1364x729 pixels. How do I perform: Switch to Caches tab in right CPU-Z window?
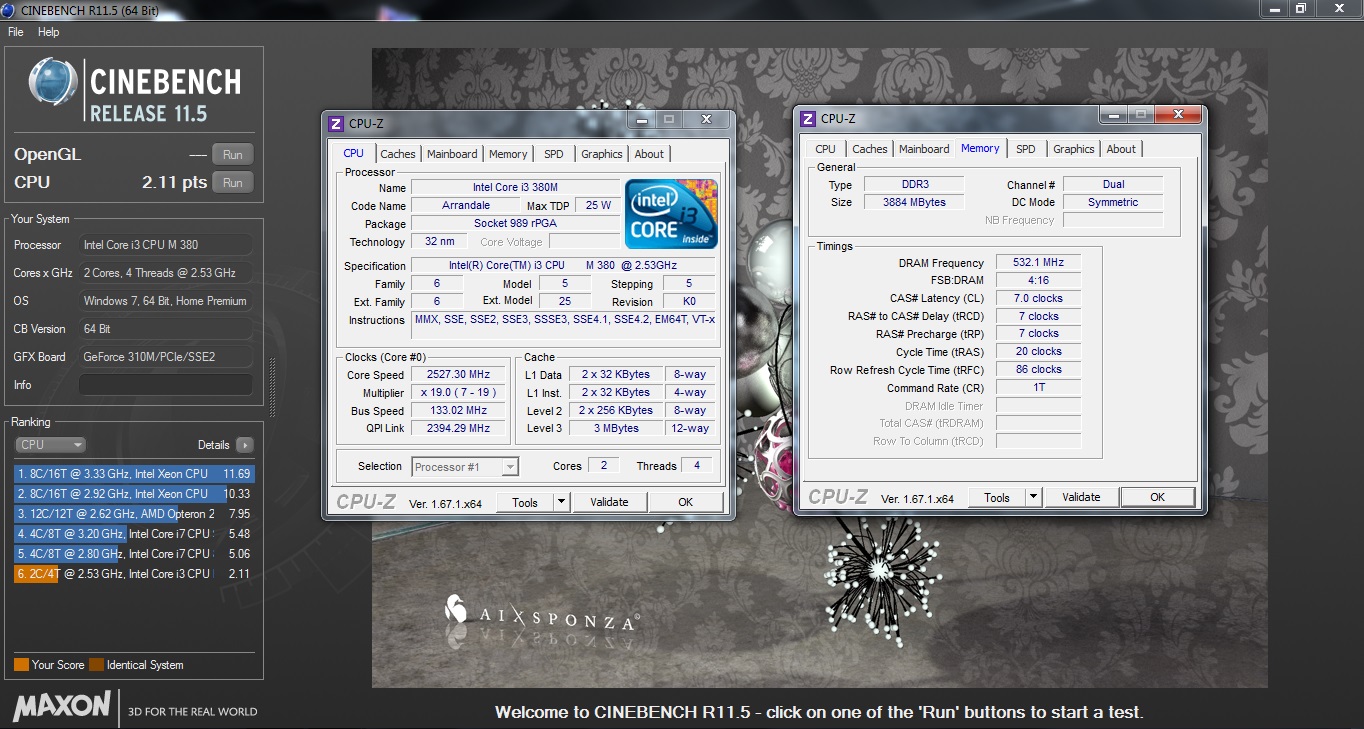pyautogui.click(x=870, y=149)
